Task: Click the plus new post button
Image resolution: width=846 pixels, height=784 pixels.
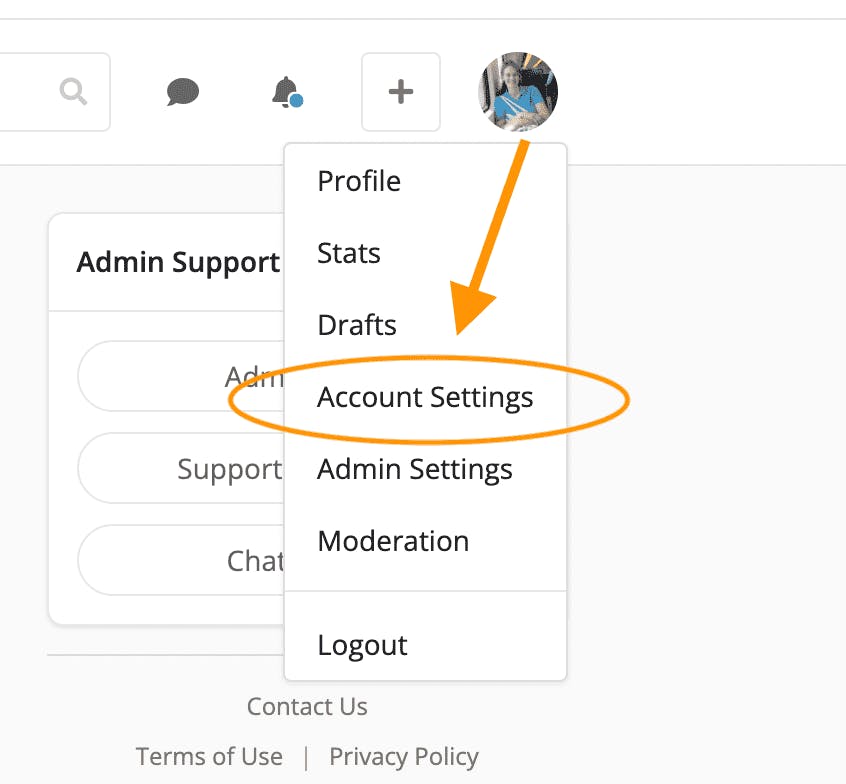Action: [x=401, y=92]
